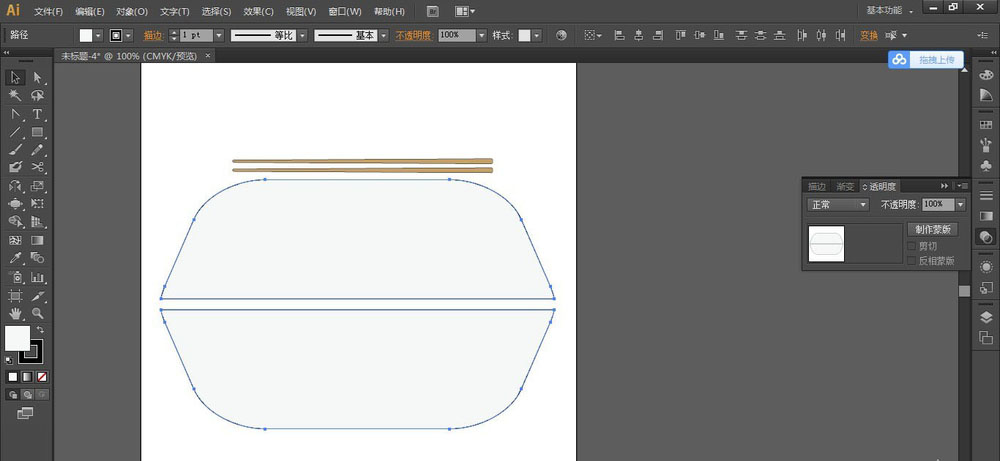Screen dimensions: 1000x461
Task: Choose the Zoom tool magnifier
Action: [x=37, y=313]
